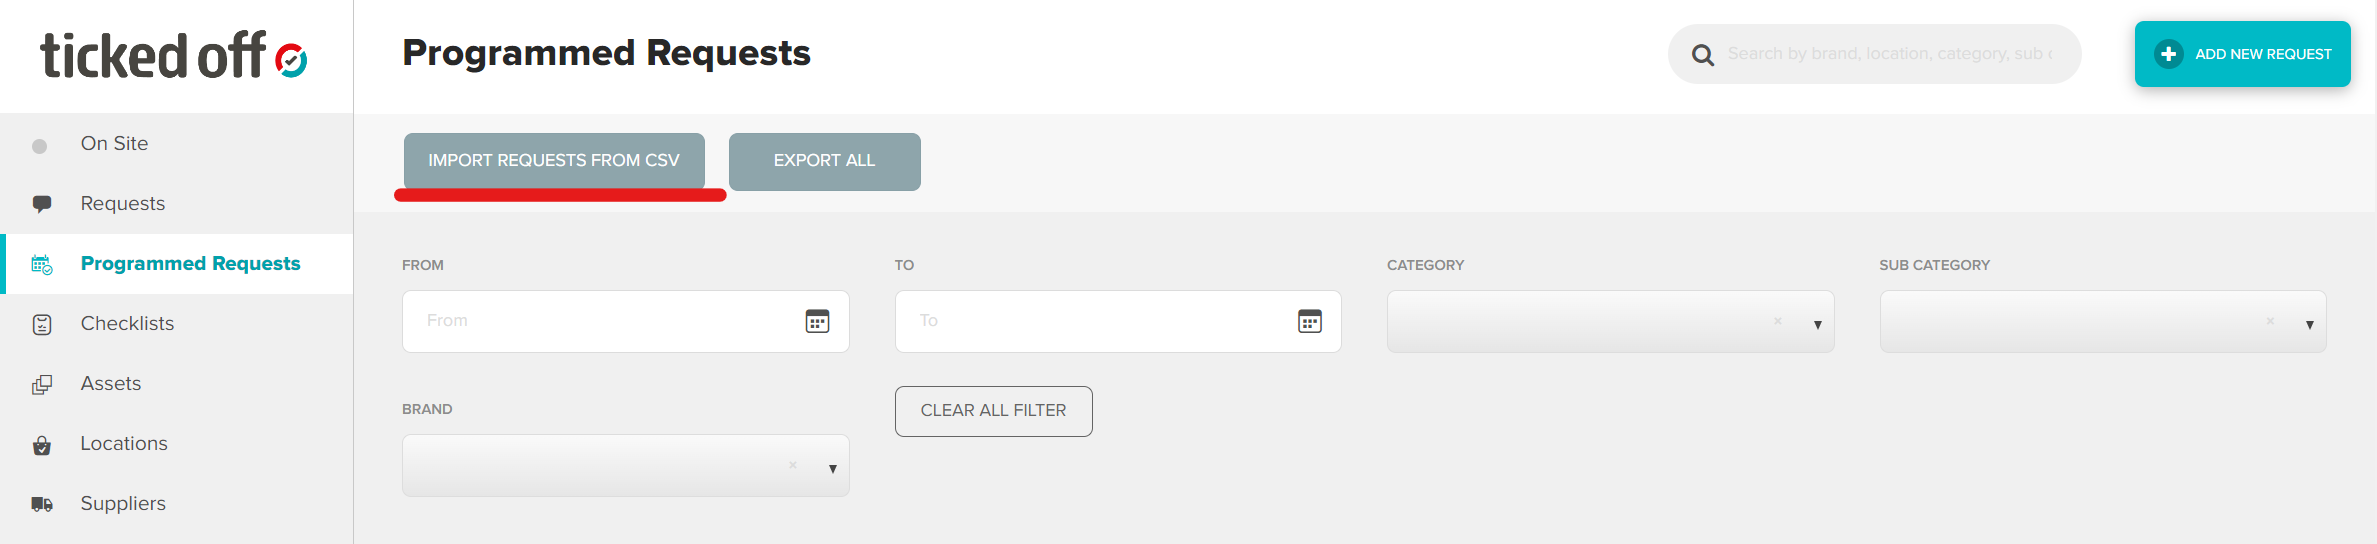This screenshot has width=2377, height=544.
Task: Open the To date calendar picker
Action: point(1309,321)
